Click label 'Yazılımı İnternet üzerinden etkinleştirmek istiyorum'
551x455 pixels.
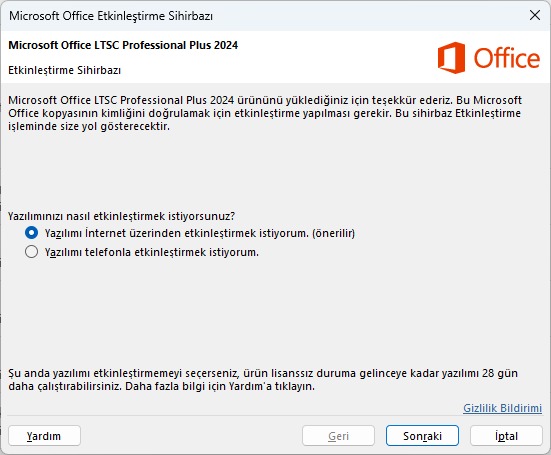177,233
